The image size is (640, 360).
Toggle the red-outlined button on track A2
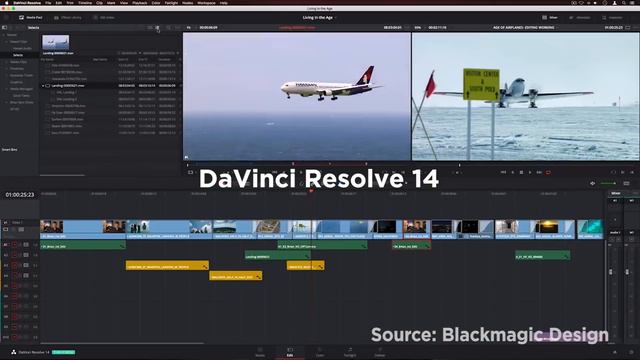click(14, 255)
